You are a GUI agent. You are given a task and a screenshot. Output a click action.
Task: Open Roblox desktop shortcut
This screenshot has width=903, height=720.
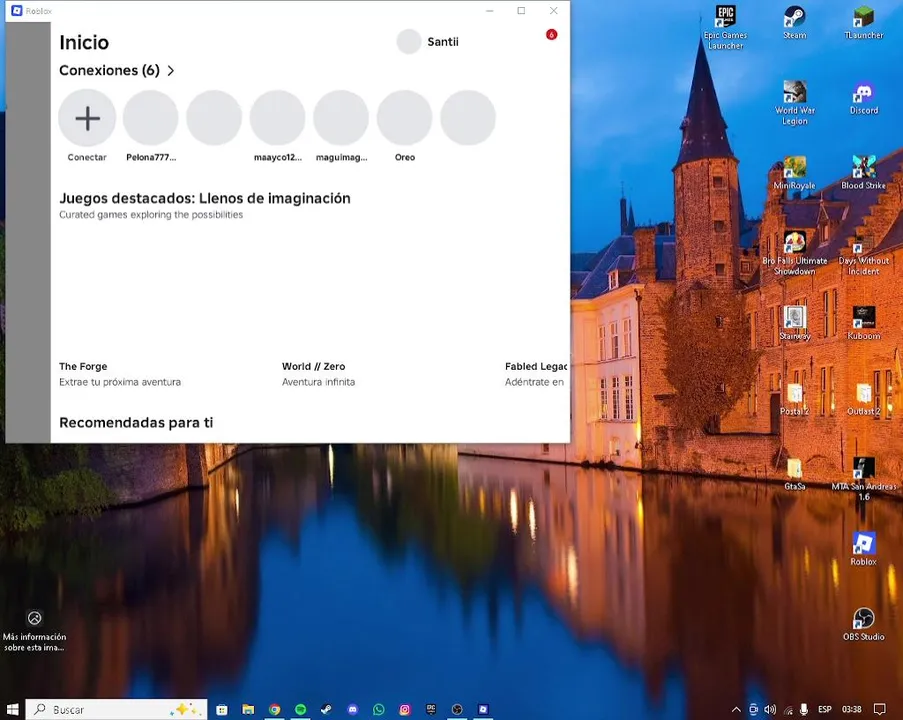[863, 548]
